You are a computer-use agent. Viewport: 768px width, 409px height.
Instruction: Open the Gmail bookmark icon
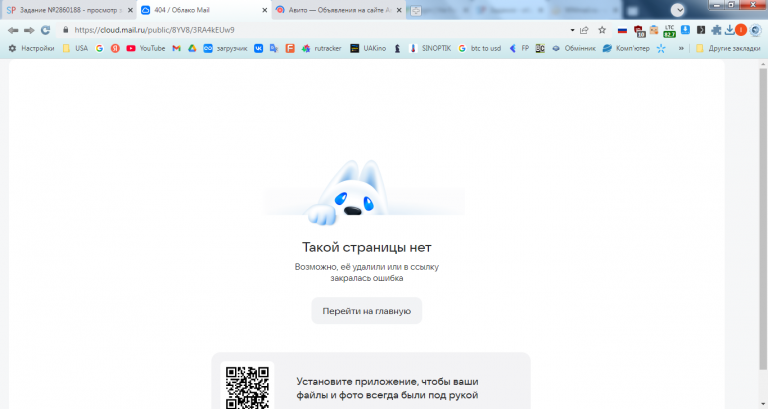[x=176, y=48]
